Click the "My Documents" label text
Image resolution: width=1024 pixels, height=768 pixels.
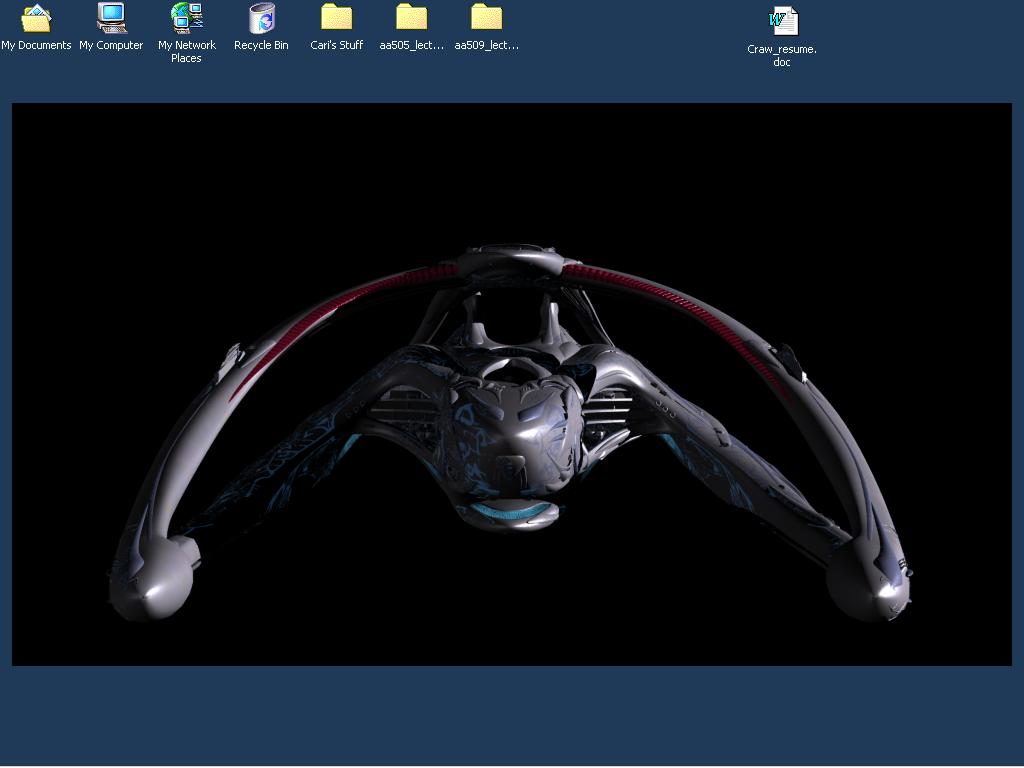(x=36, y=45)
